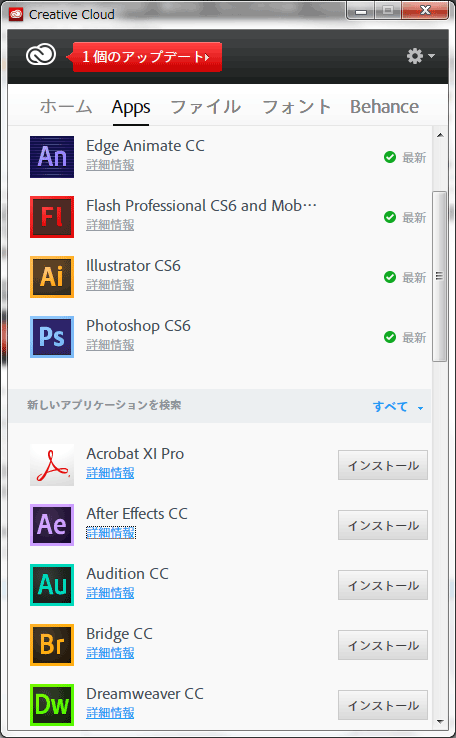The width and height of the screenshot is (456, 738).
Task: Click the Illustrator CS6 title text
Action: click(x=133, y=266)
